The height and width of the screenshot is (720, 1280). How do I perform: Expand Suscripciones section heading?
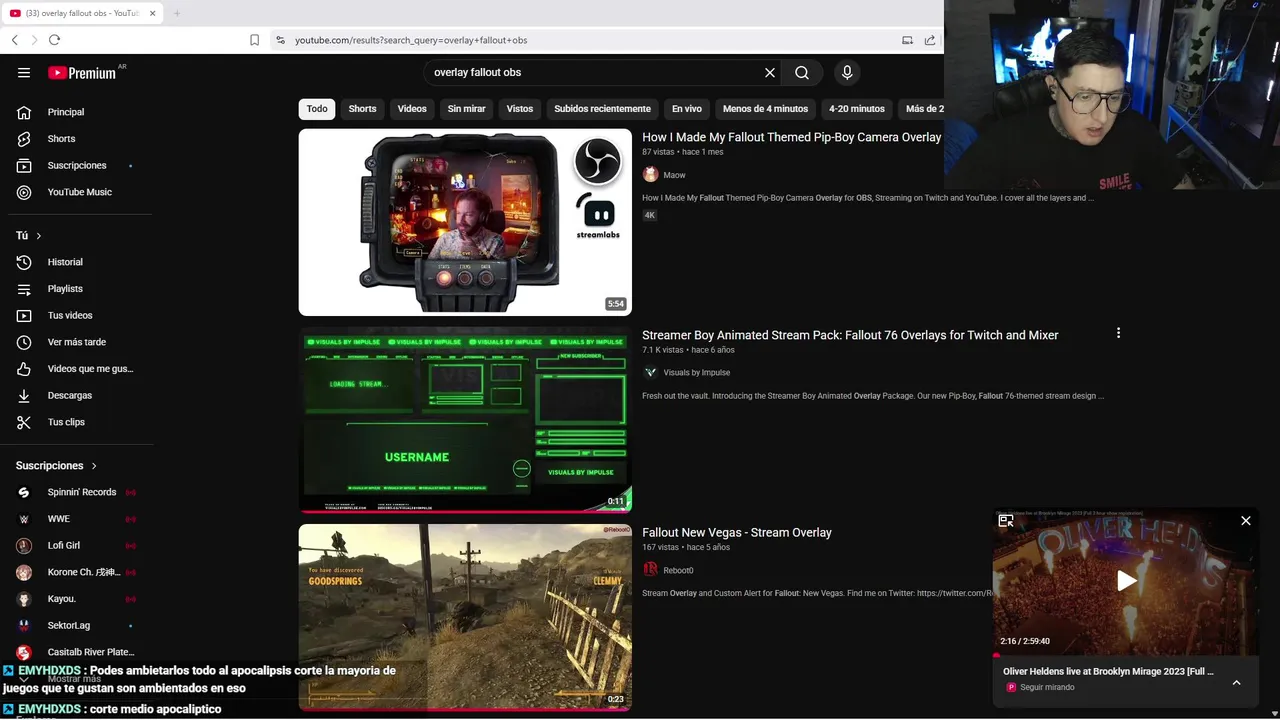click(x=57, y=466)
